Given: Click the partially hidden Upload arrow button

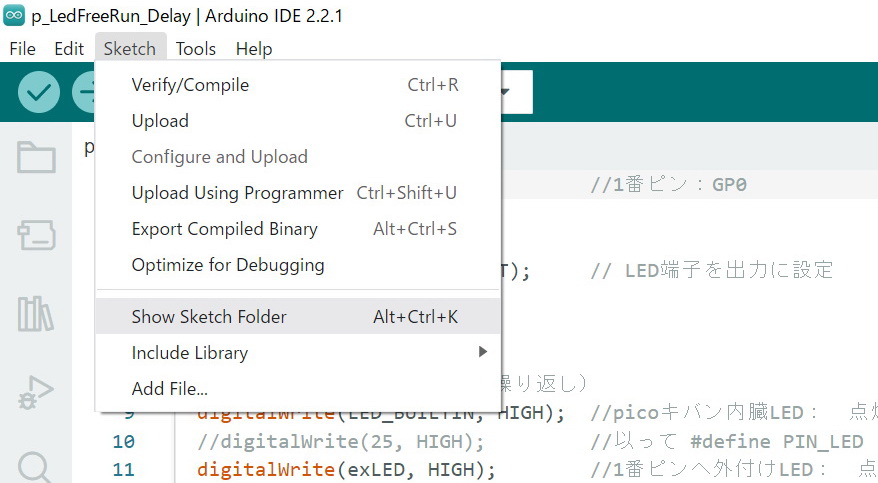Looking at the screenshot, I should point(83,92).
